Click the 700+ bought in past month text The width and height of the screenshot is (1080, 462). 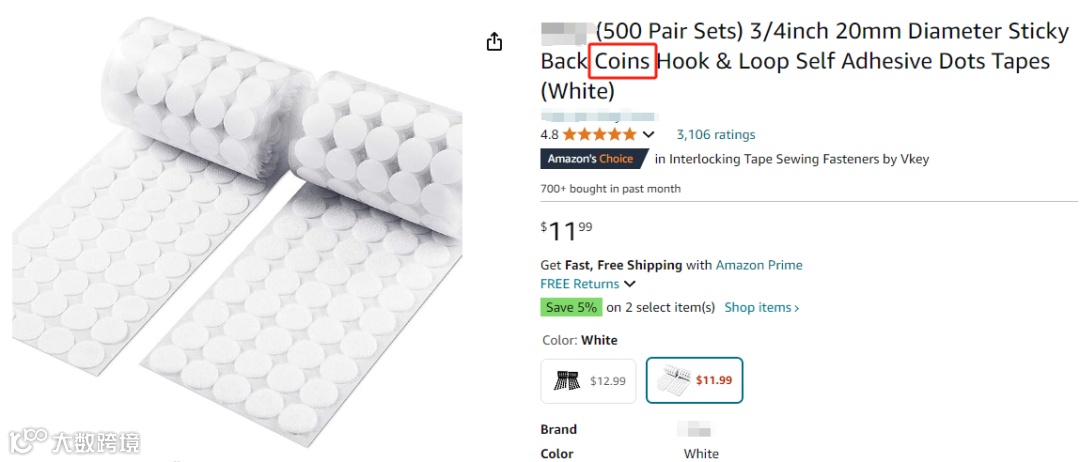tap(610, 189)
